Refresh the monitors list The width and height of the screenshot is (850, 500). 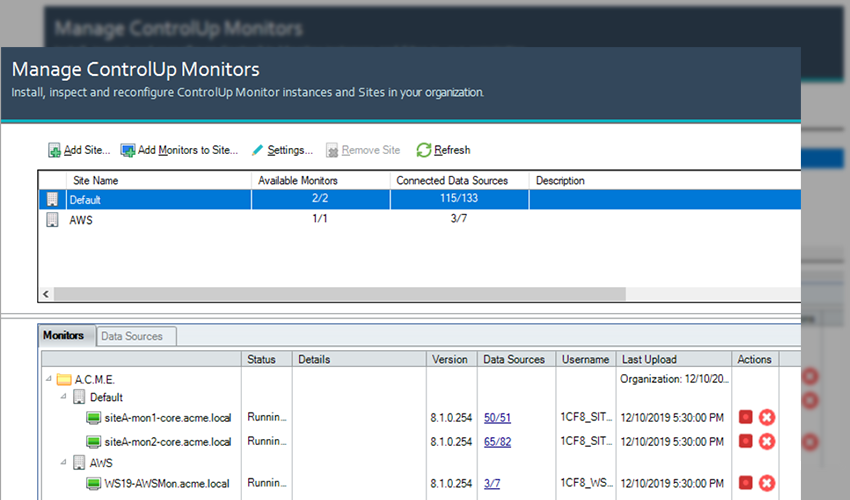(x=443, y=150)
